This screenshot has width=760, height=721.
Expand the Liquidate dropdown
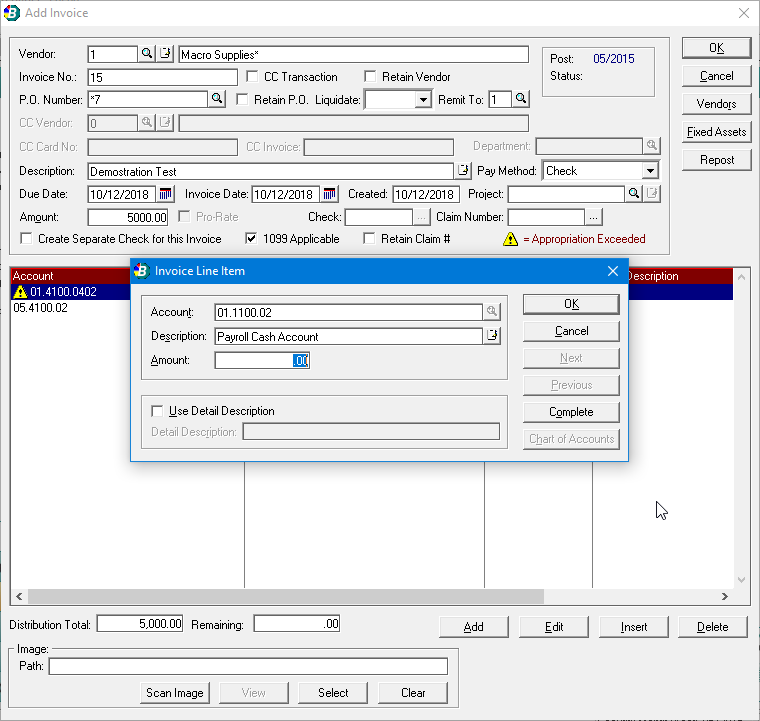pos(423,100)
